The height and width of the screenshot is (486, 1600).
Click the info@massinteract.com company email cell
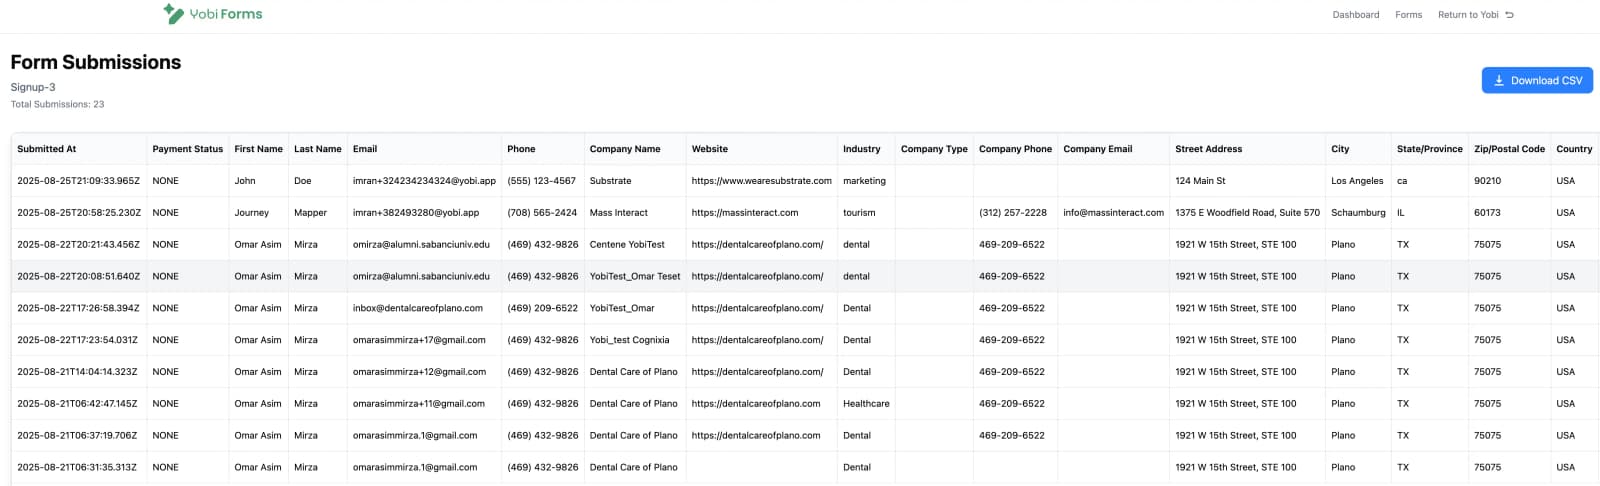click(1113, 213)
